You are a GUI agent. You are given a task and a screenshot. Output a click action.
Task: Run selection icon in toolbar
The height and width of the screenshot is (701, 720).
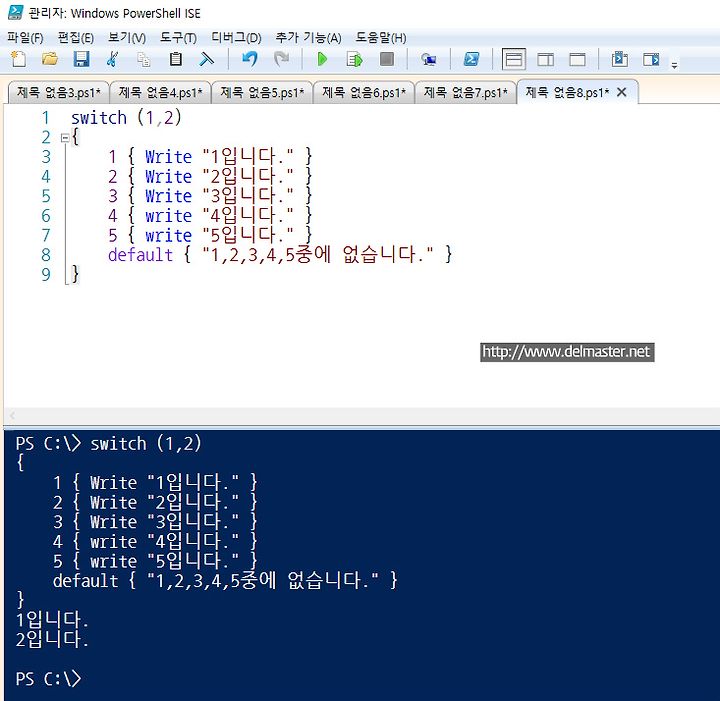coord(354,59)
